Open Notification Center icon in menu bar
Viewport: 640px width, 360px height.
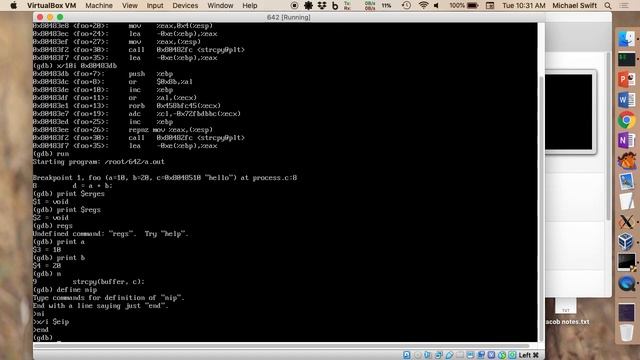click(624, 6)
